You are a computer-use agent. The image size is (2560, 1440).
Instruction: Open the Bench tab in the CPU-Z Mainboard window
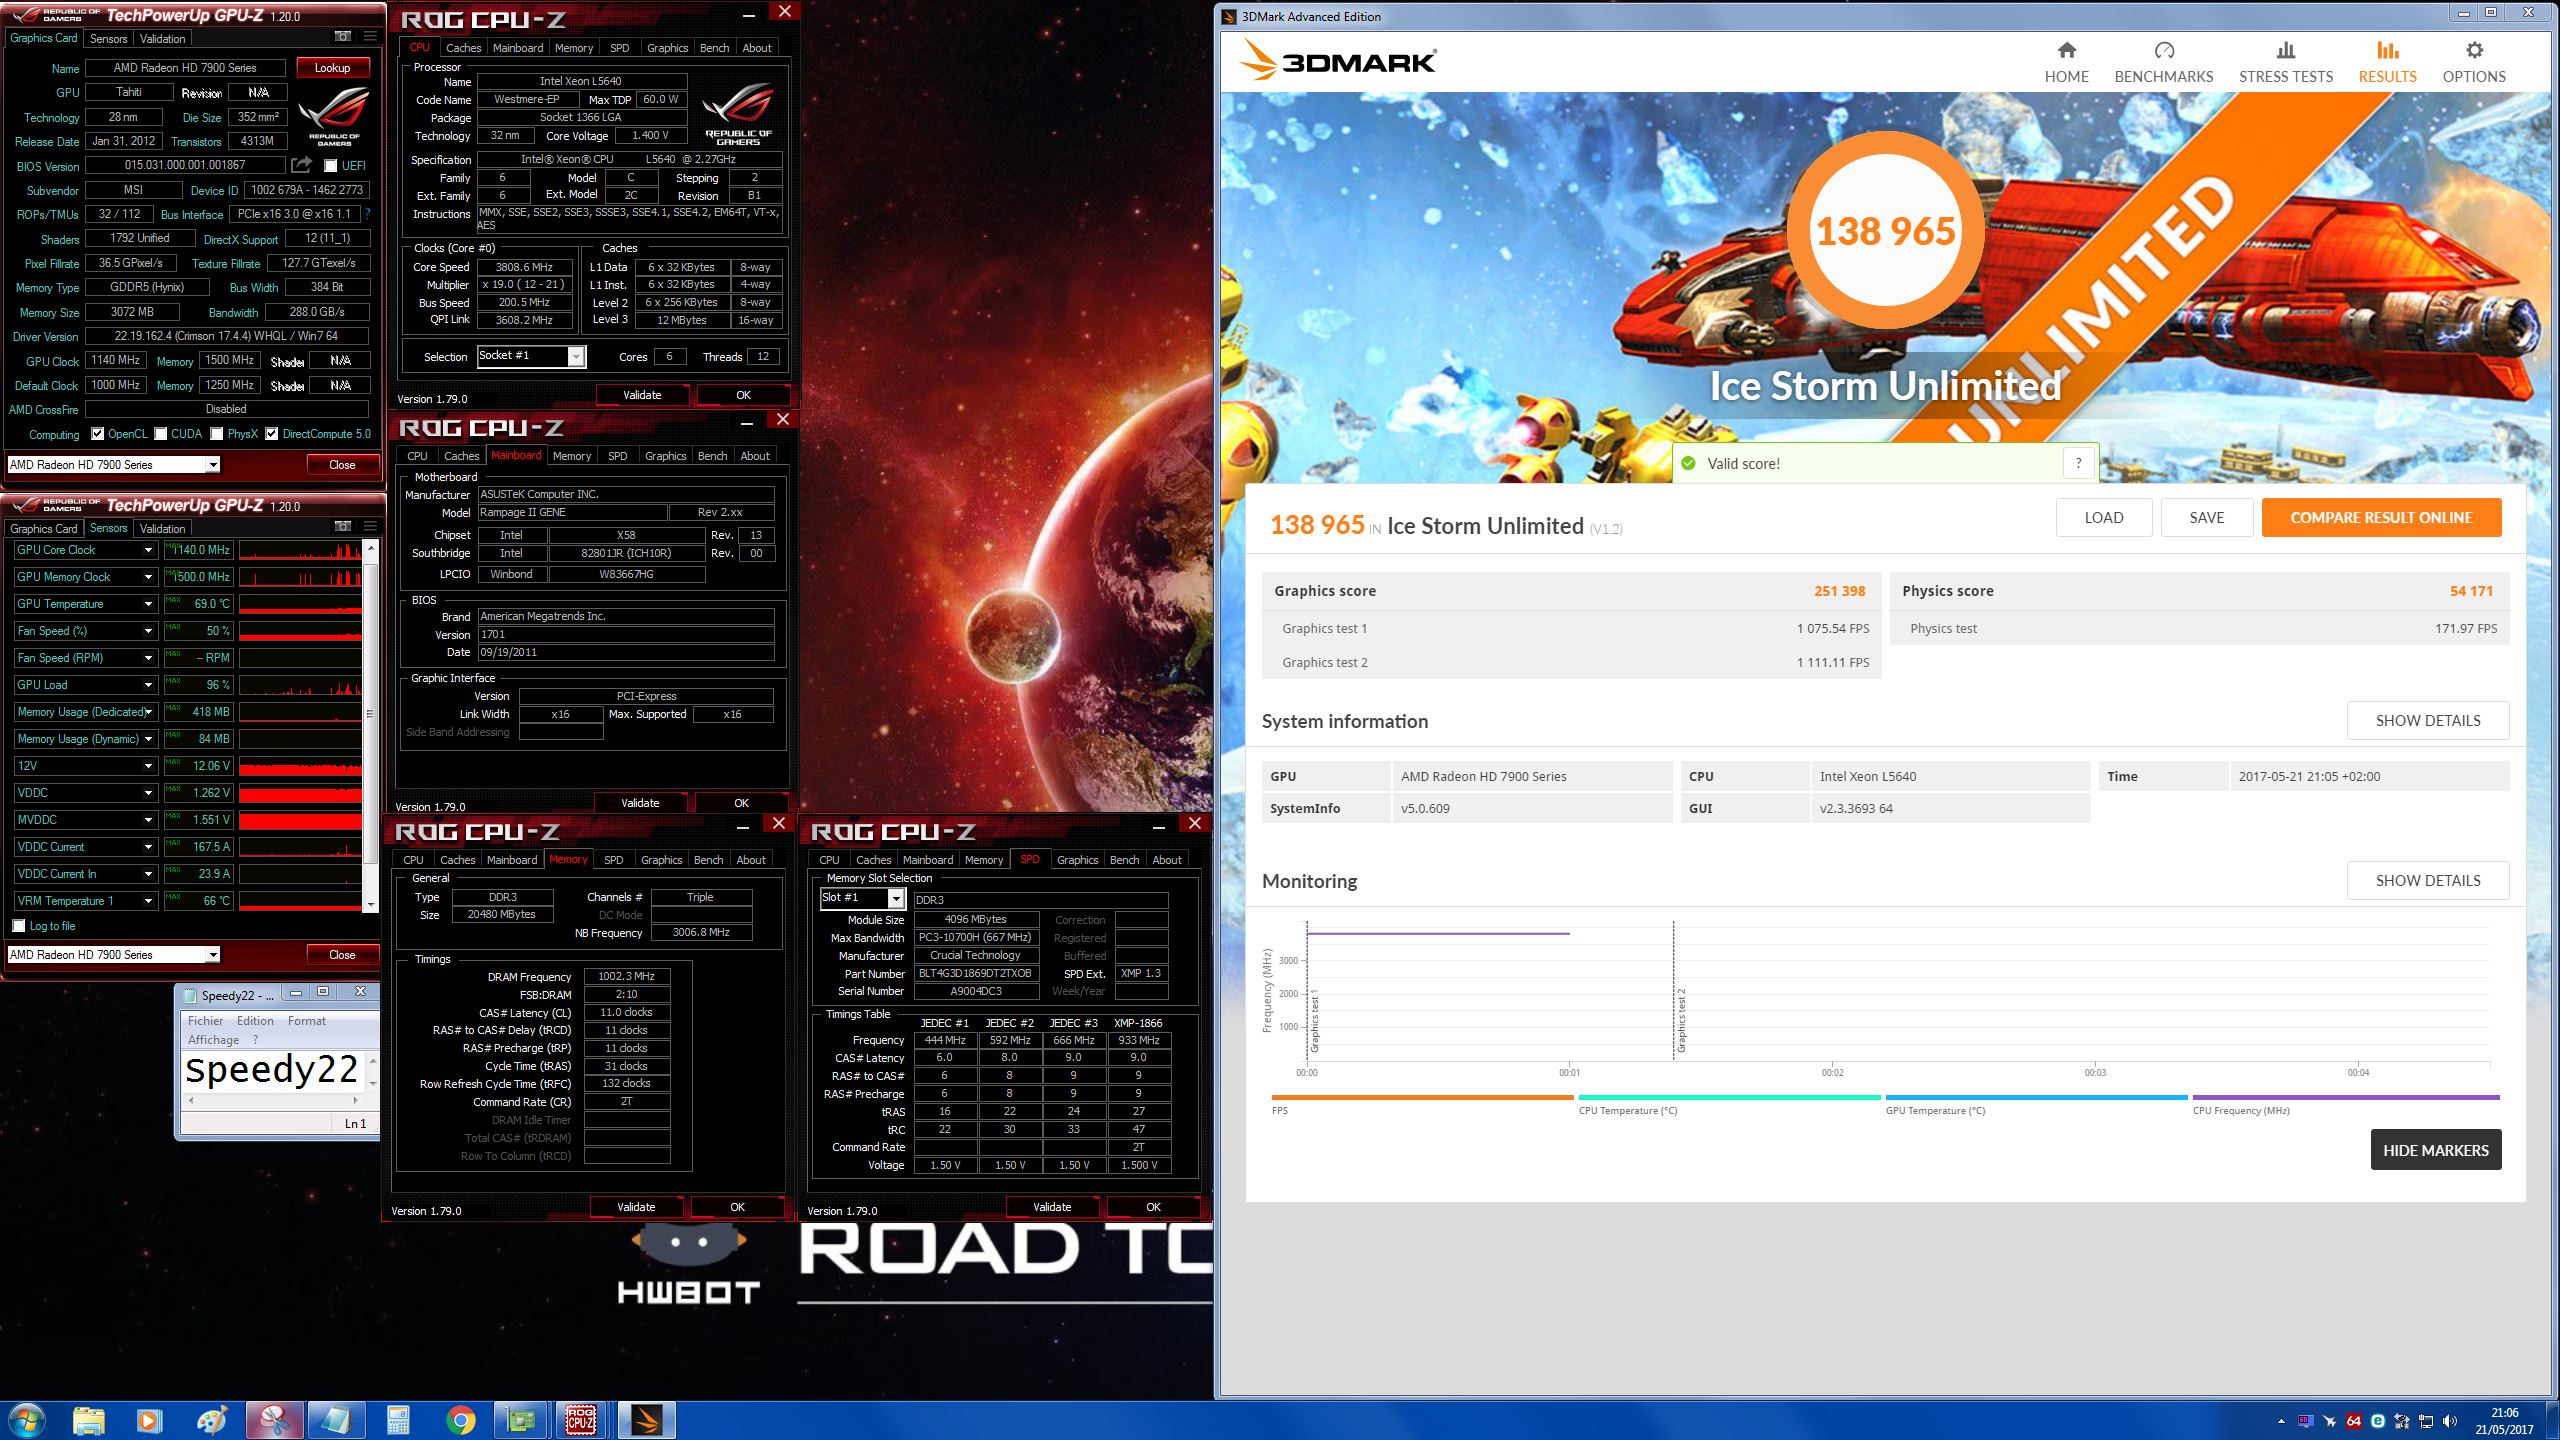click(x=712, y=455)
